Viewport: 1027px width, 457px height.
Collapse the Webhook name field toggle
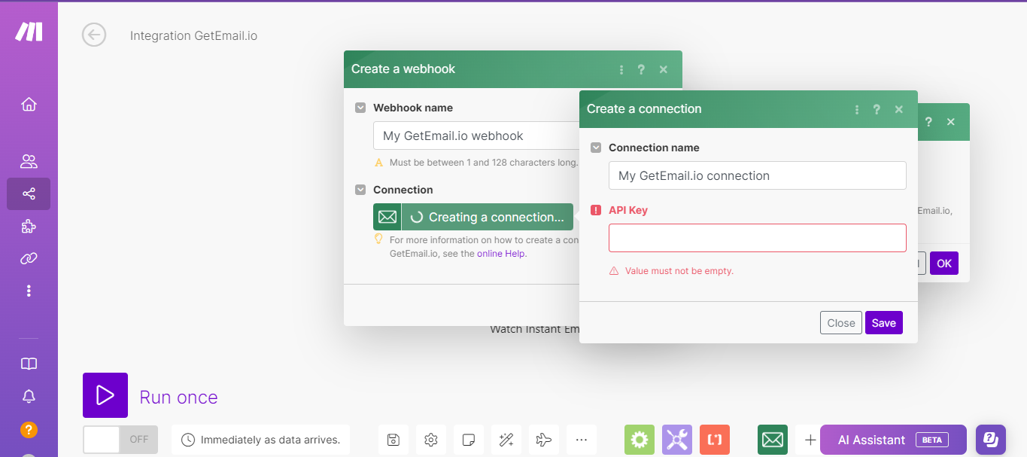tap(360, 108)
